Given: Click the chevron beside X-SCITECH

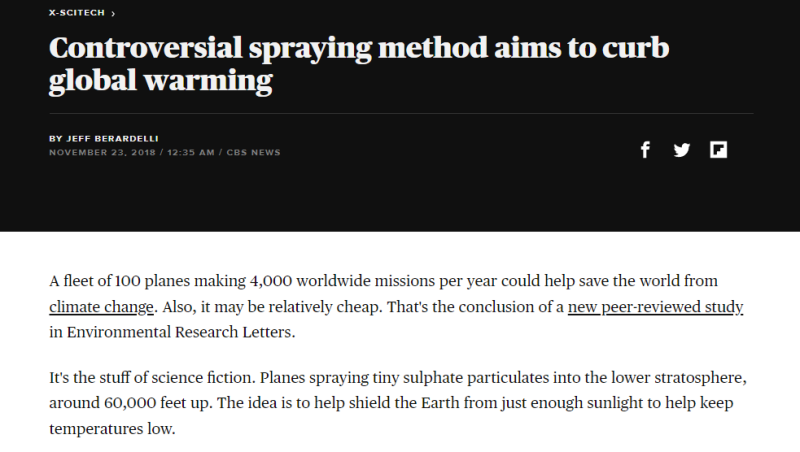Looking at the screenshot, I should (x=113, y=13).
